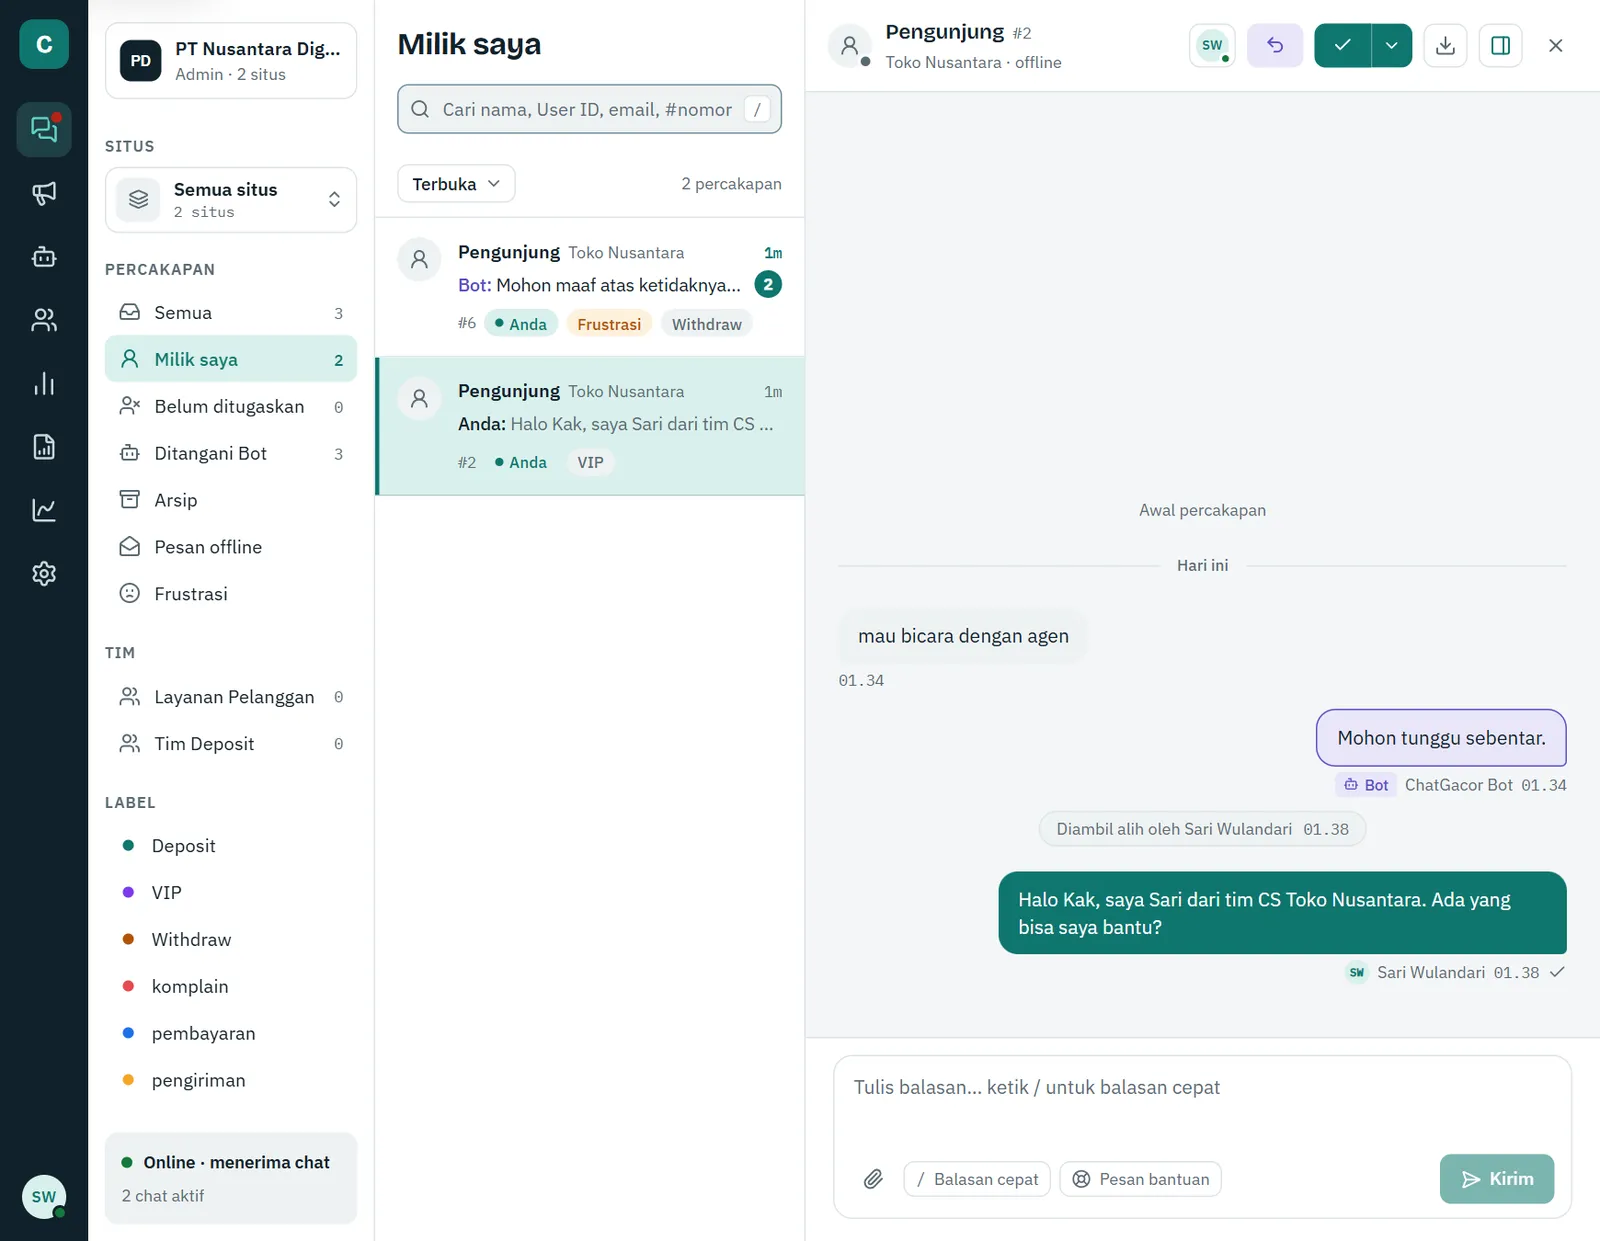Expand the resolve options dropdown arrow

click(1392, 45)
